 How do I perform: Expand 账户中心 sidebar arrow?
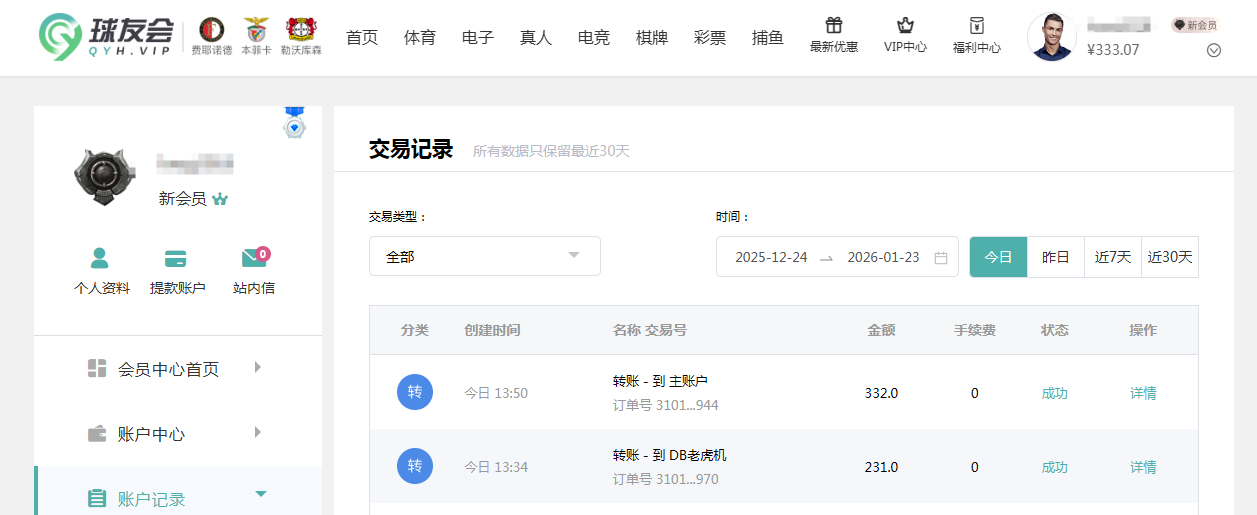258,432
